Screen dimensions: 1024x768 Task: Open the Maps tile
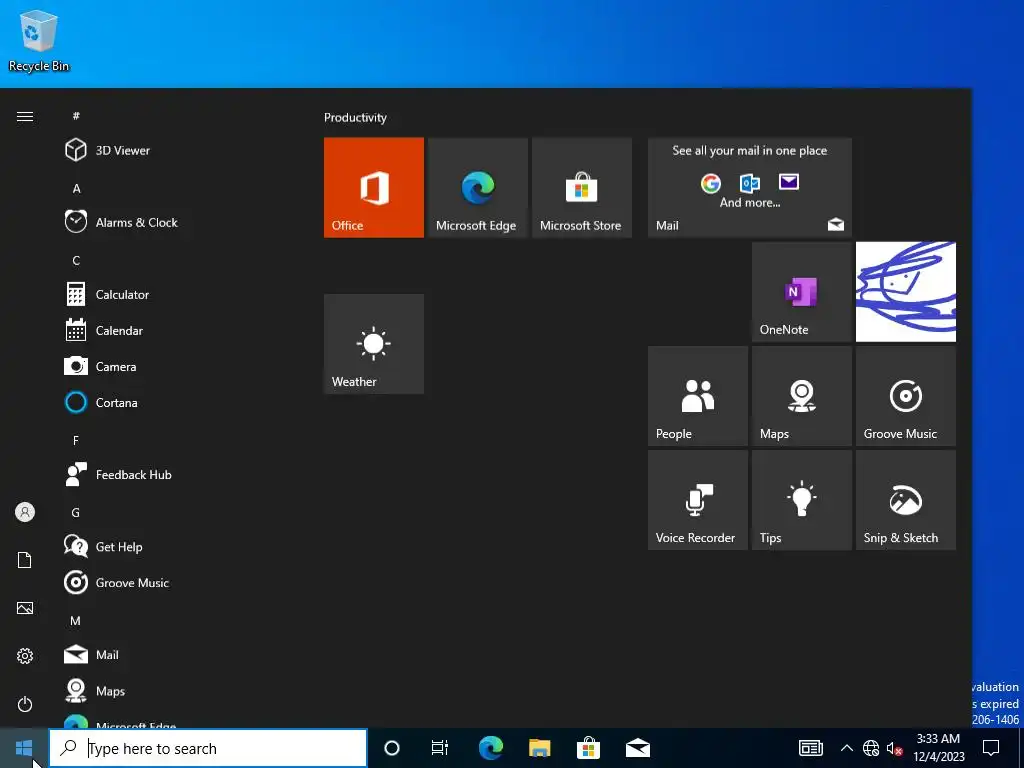tap(802, 396)
